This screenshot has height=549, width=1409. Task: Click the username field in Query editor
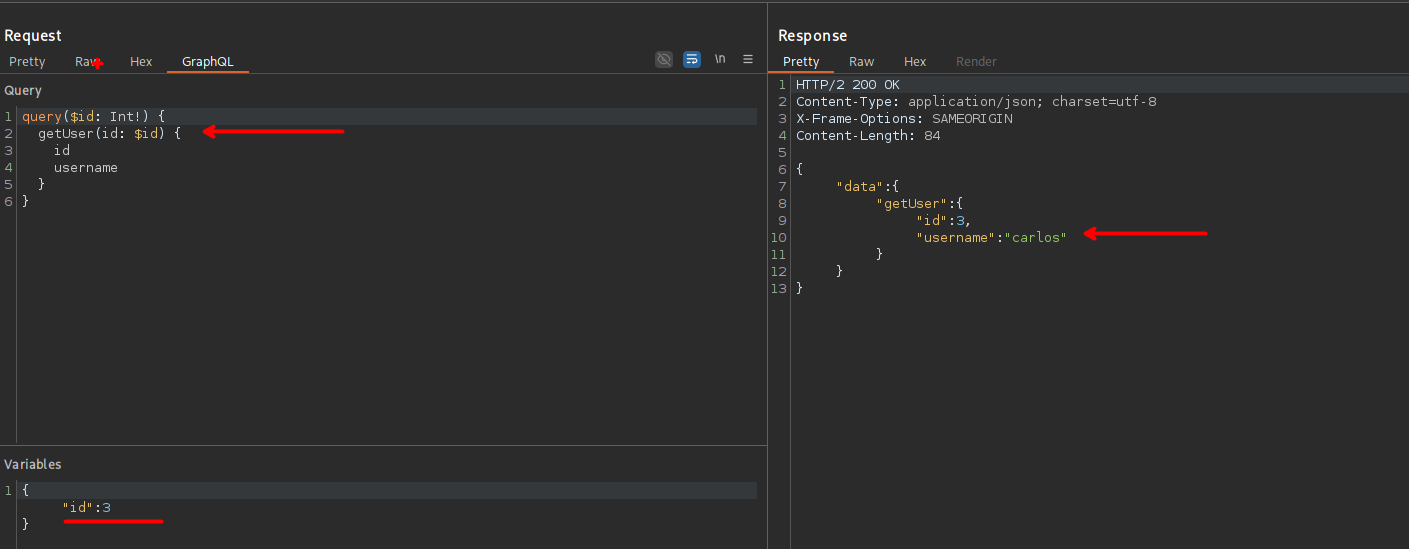(85, 168)
